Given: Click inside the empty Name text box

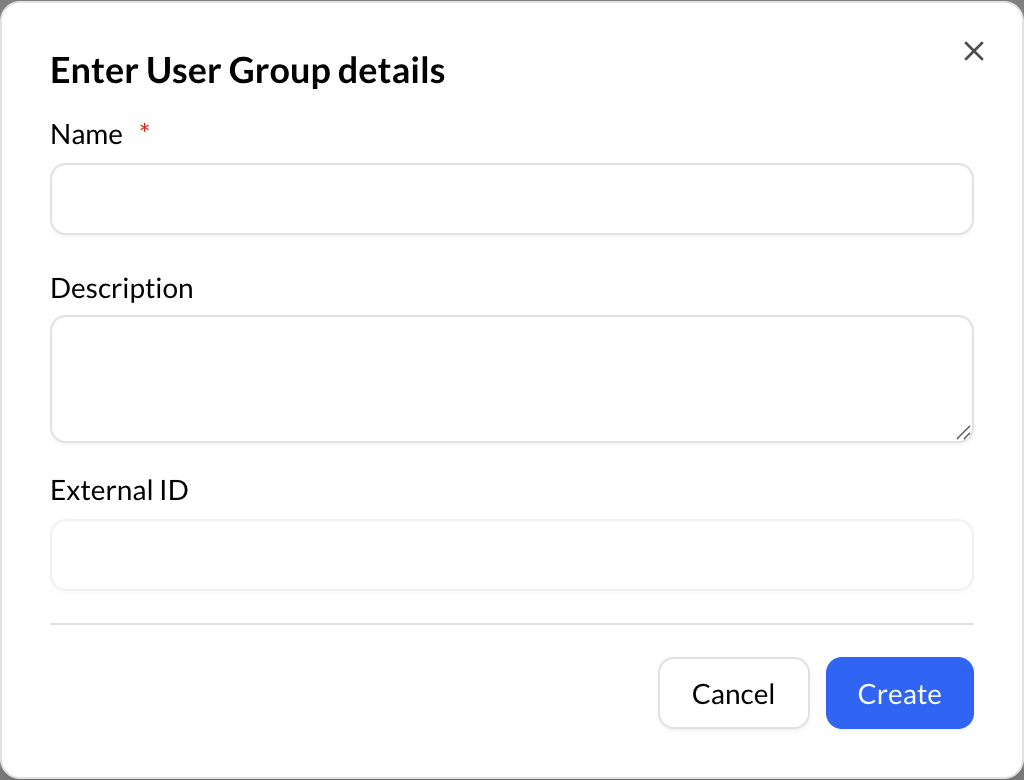Looking at the screenshot, I should (x=512, y=199).
